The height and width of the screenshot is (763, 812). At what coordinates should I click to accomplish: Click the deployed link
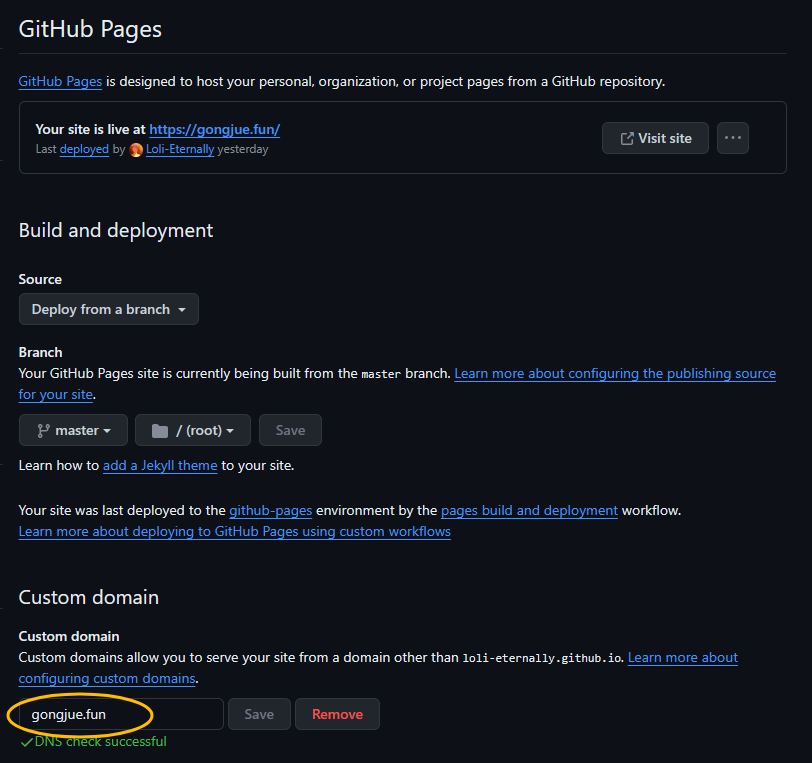point(84,149)
